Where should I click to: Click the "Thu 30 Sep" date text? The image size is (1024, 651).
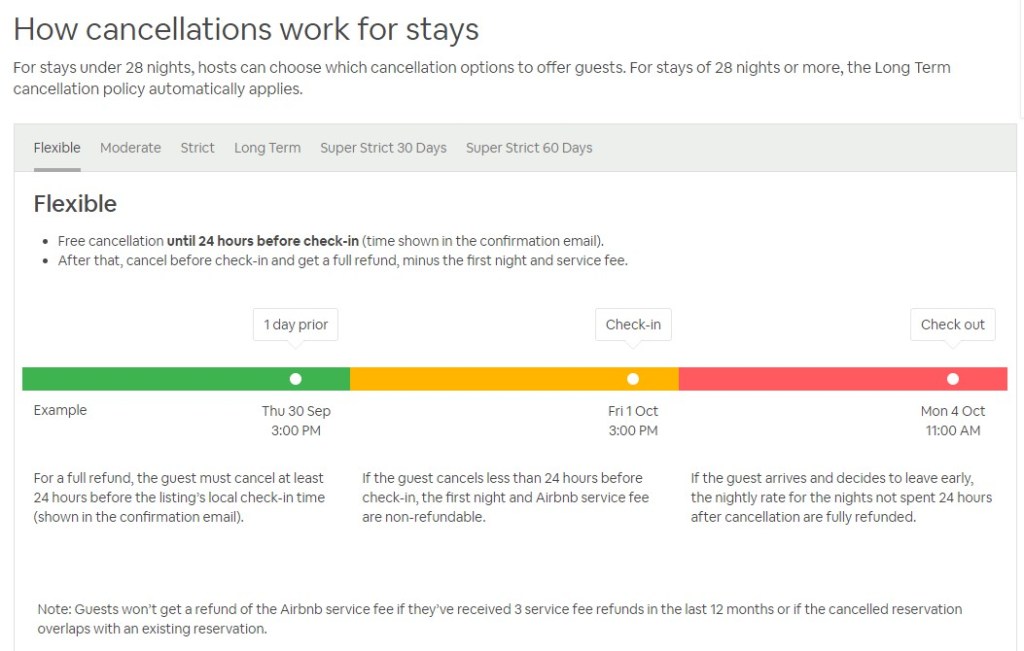click(x=296, y=411)
